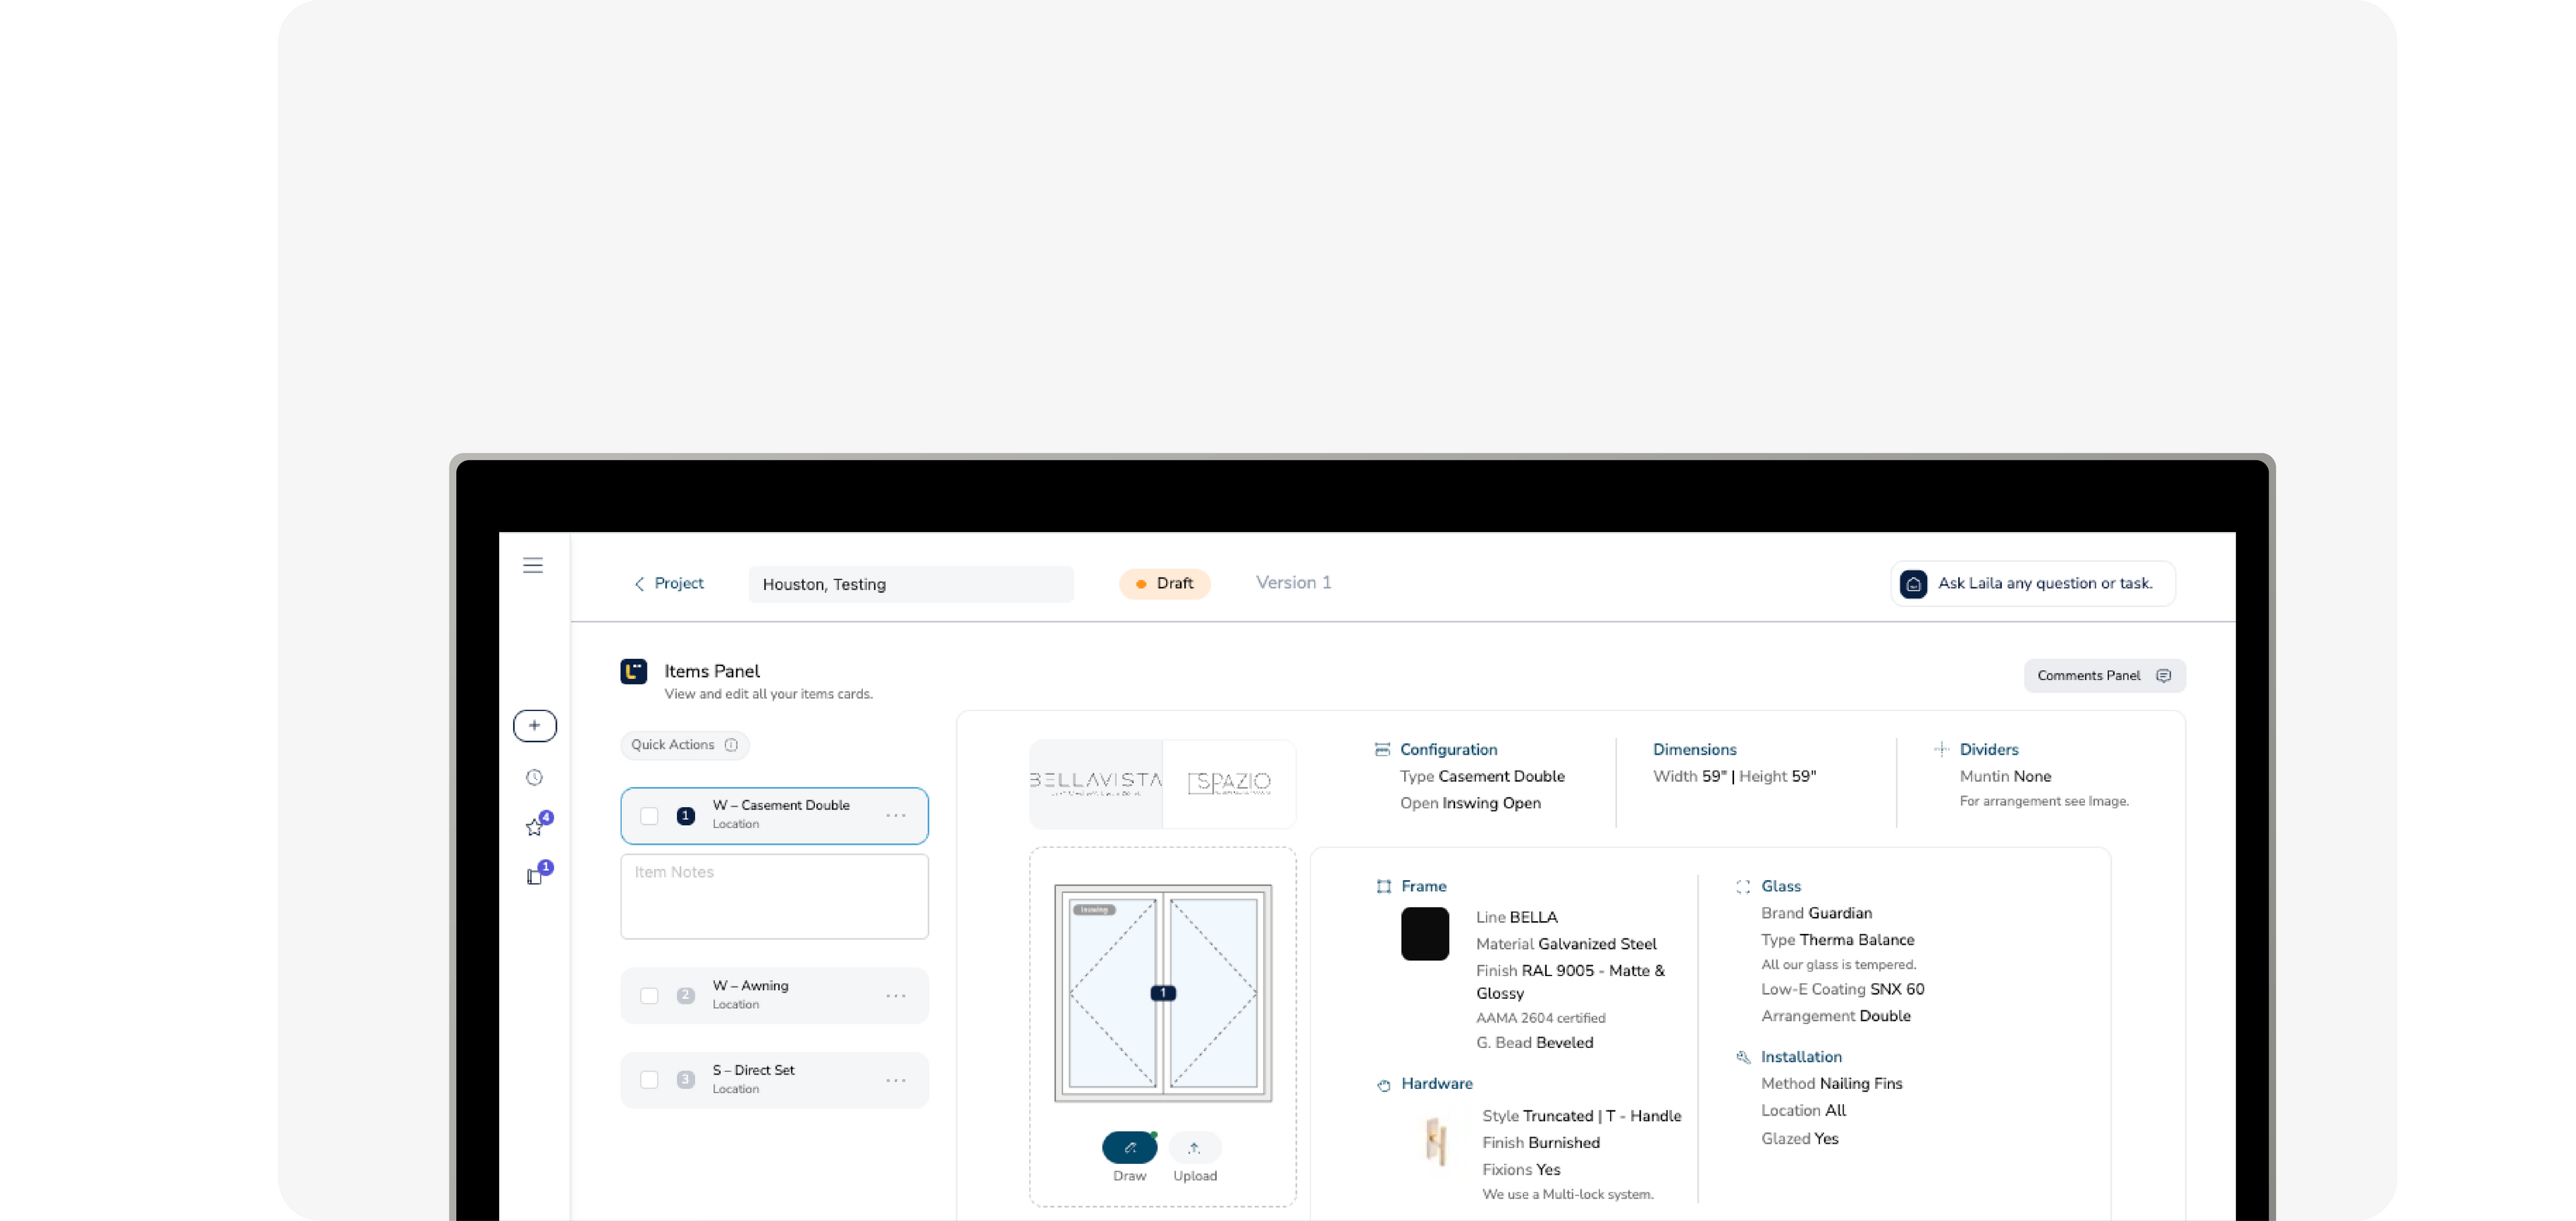Click the Installation section icon
The image size is (2576, 1221).
pos(1743,1057)
